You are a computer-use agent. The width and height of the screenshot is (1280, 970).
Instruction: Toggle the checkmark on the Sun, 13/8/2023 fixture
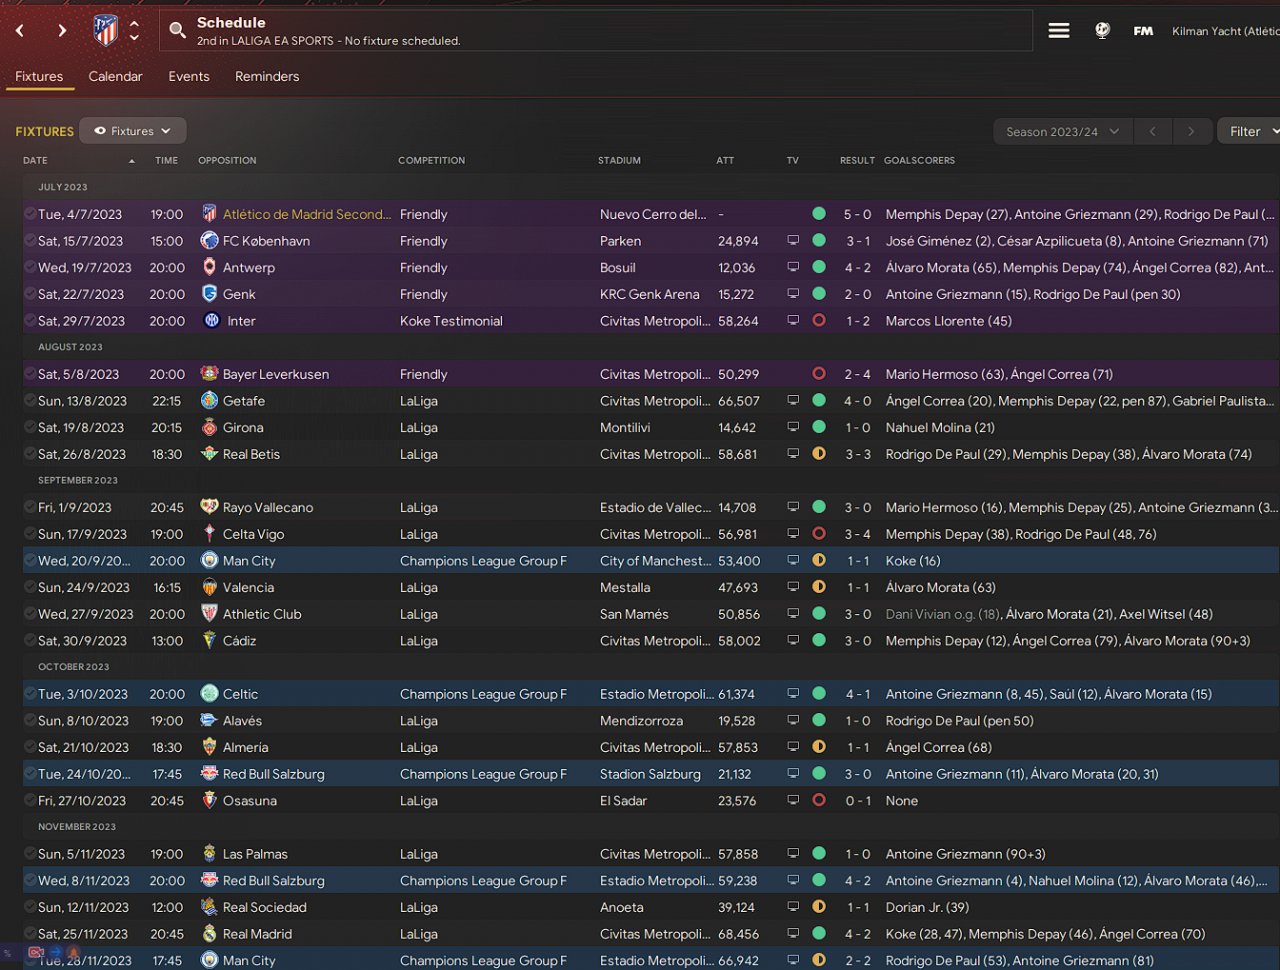(x=30, y=401)
